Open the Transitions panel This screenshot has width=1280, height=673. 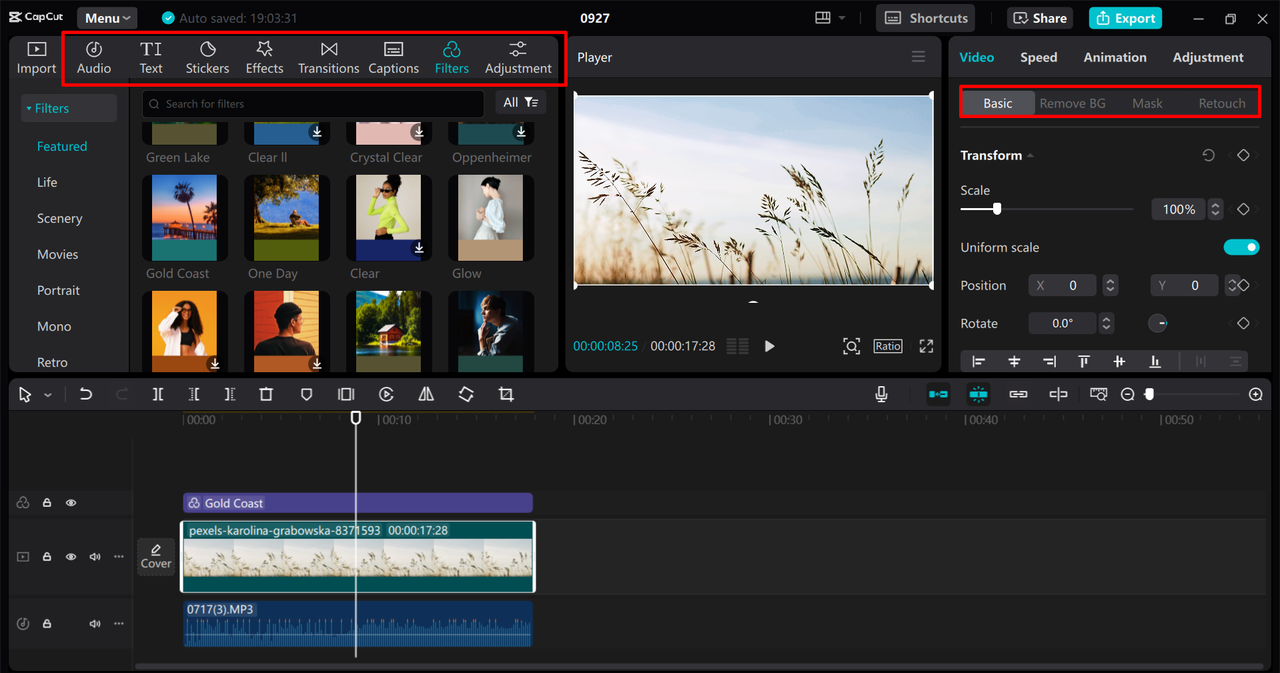[x=328, y=58]
